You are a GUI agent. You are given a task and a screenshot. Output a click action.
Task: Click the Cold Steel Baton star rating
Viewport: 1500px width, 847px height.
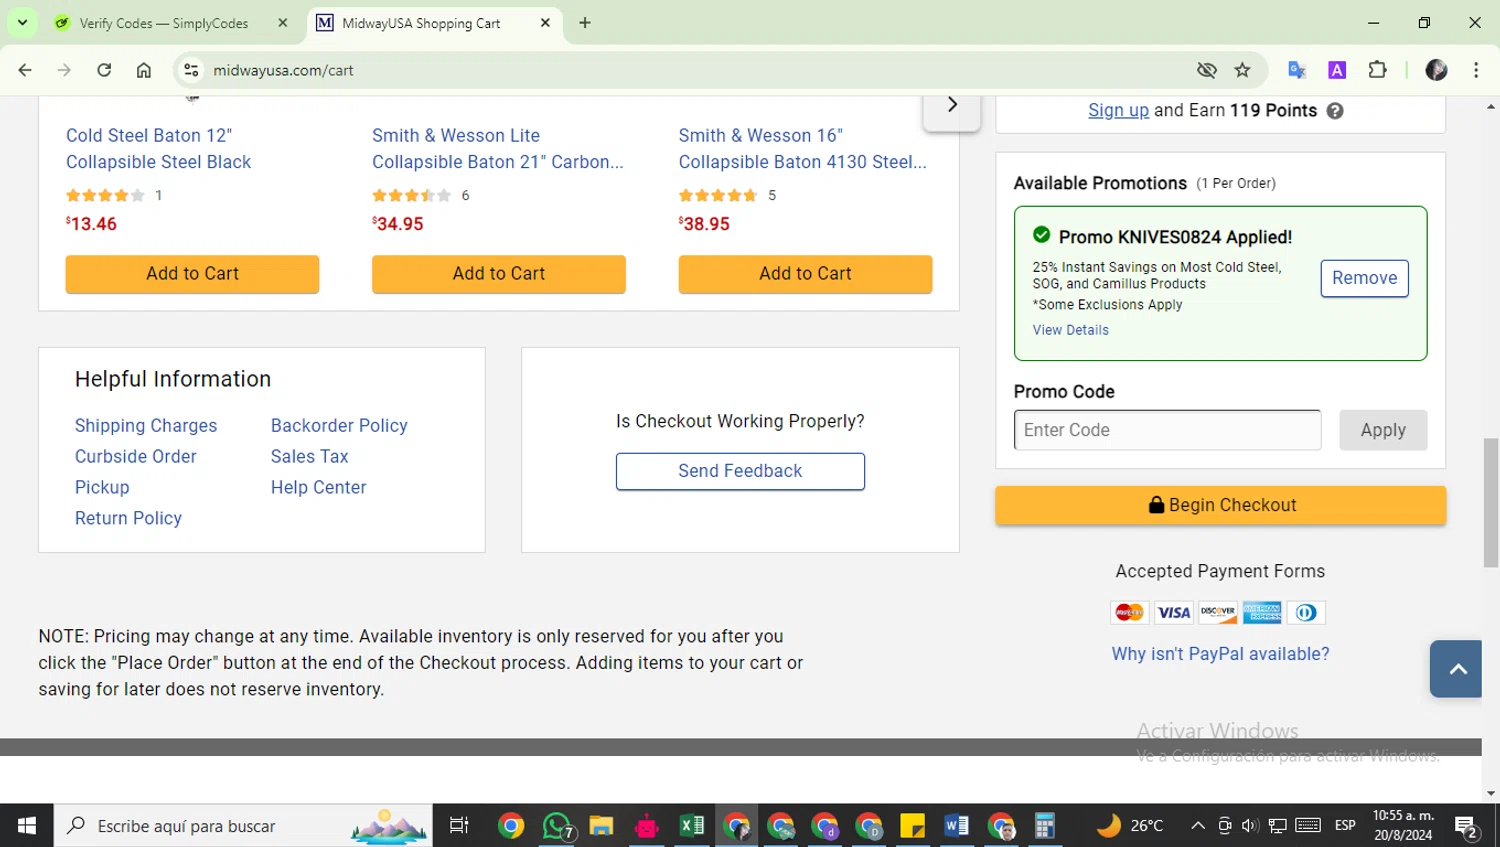pos(105,195)
